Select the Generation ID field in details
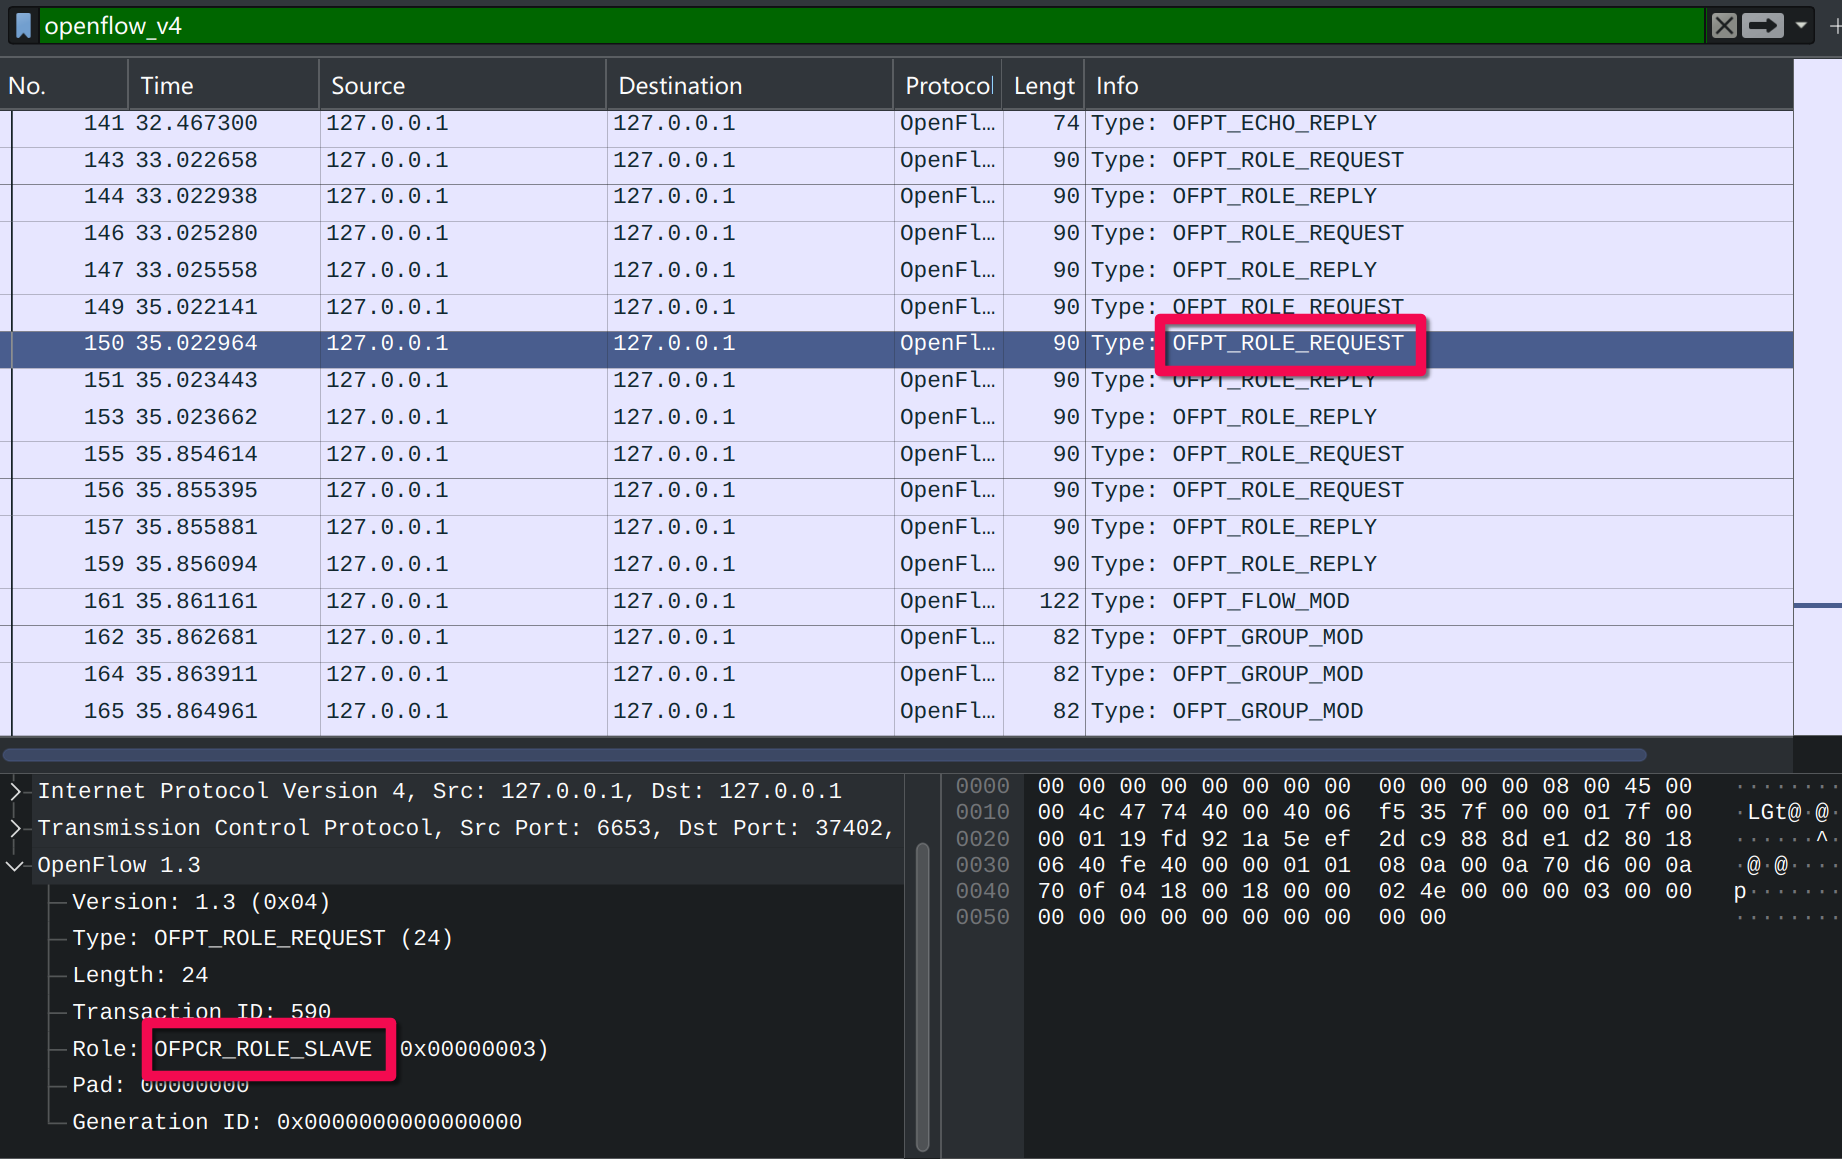Image resolution: width=1842 pixels, height=1159 pixels. point(296,1123)
